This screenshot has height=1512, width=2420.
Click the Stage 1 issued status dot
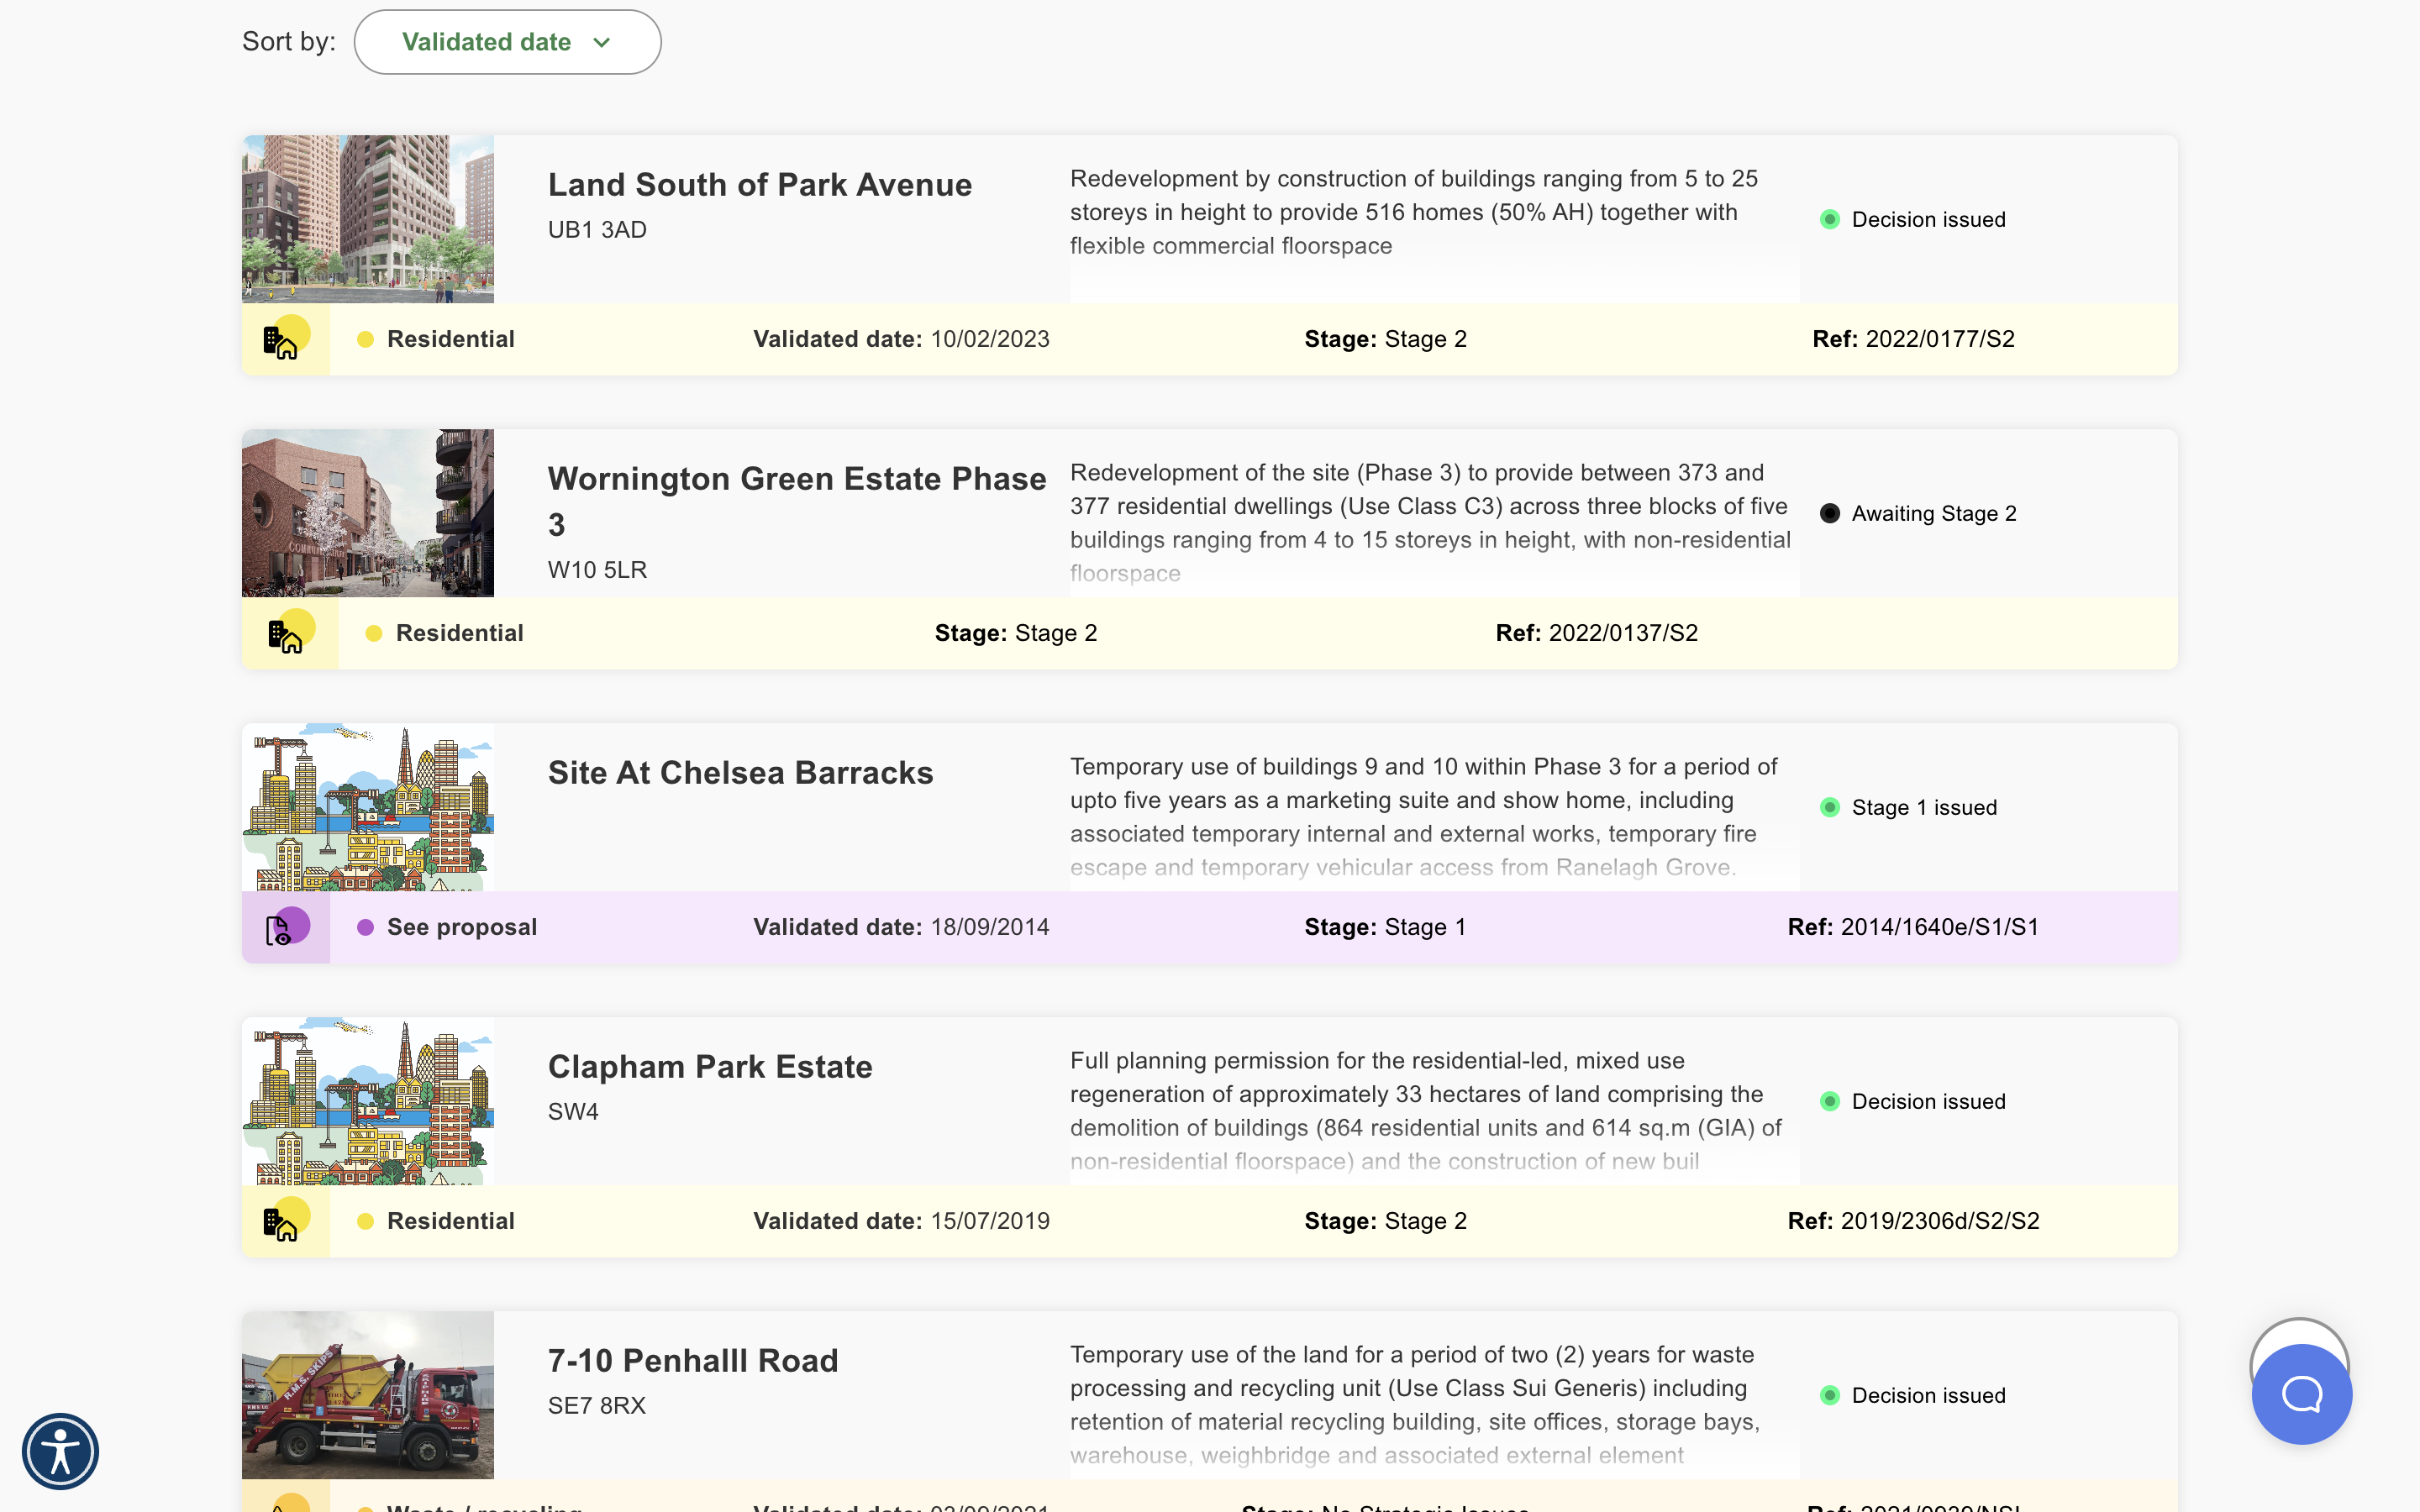1831,807
